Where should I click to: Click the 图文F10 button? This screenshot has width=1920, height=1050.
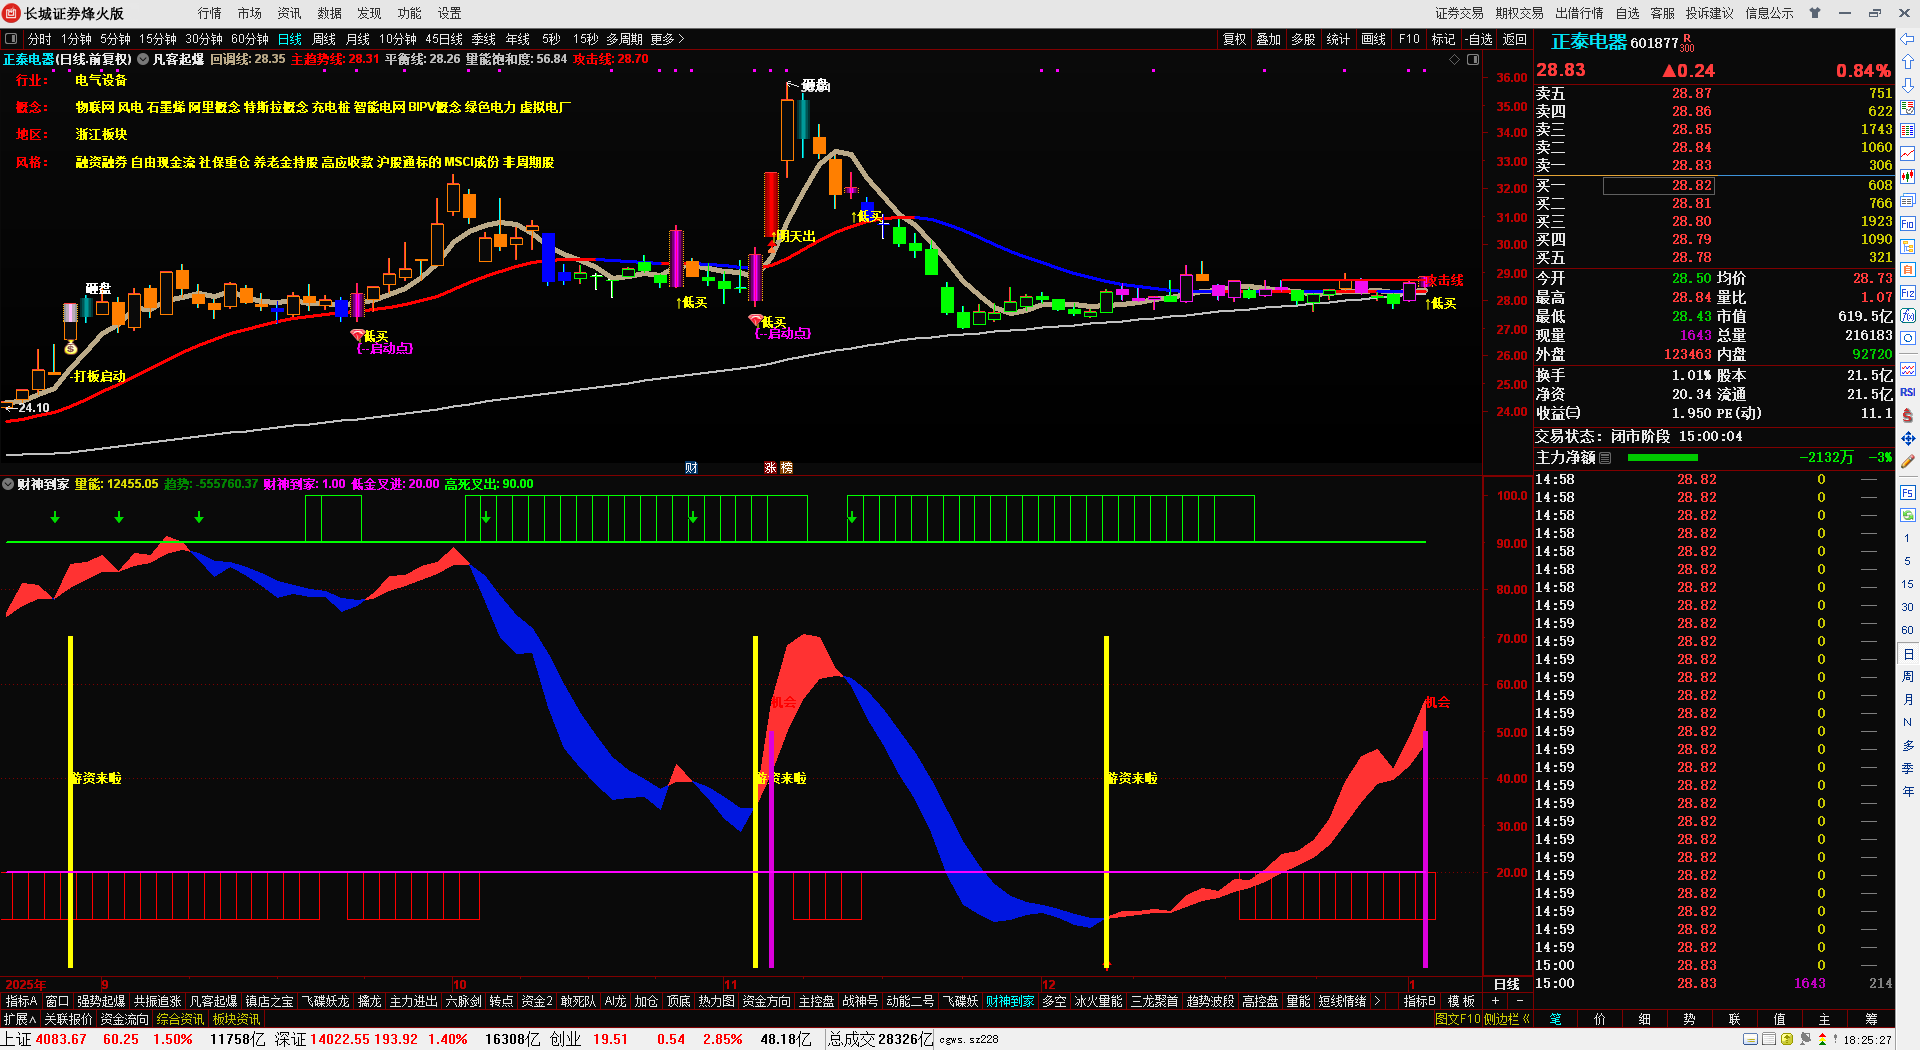pos(1457,1019)
